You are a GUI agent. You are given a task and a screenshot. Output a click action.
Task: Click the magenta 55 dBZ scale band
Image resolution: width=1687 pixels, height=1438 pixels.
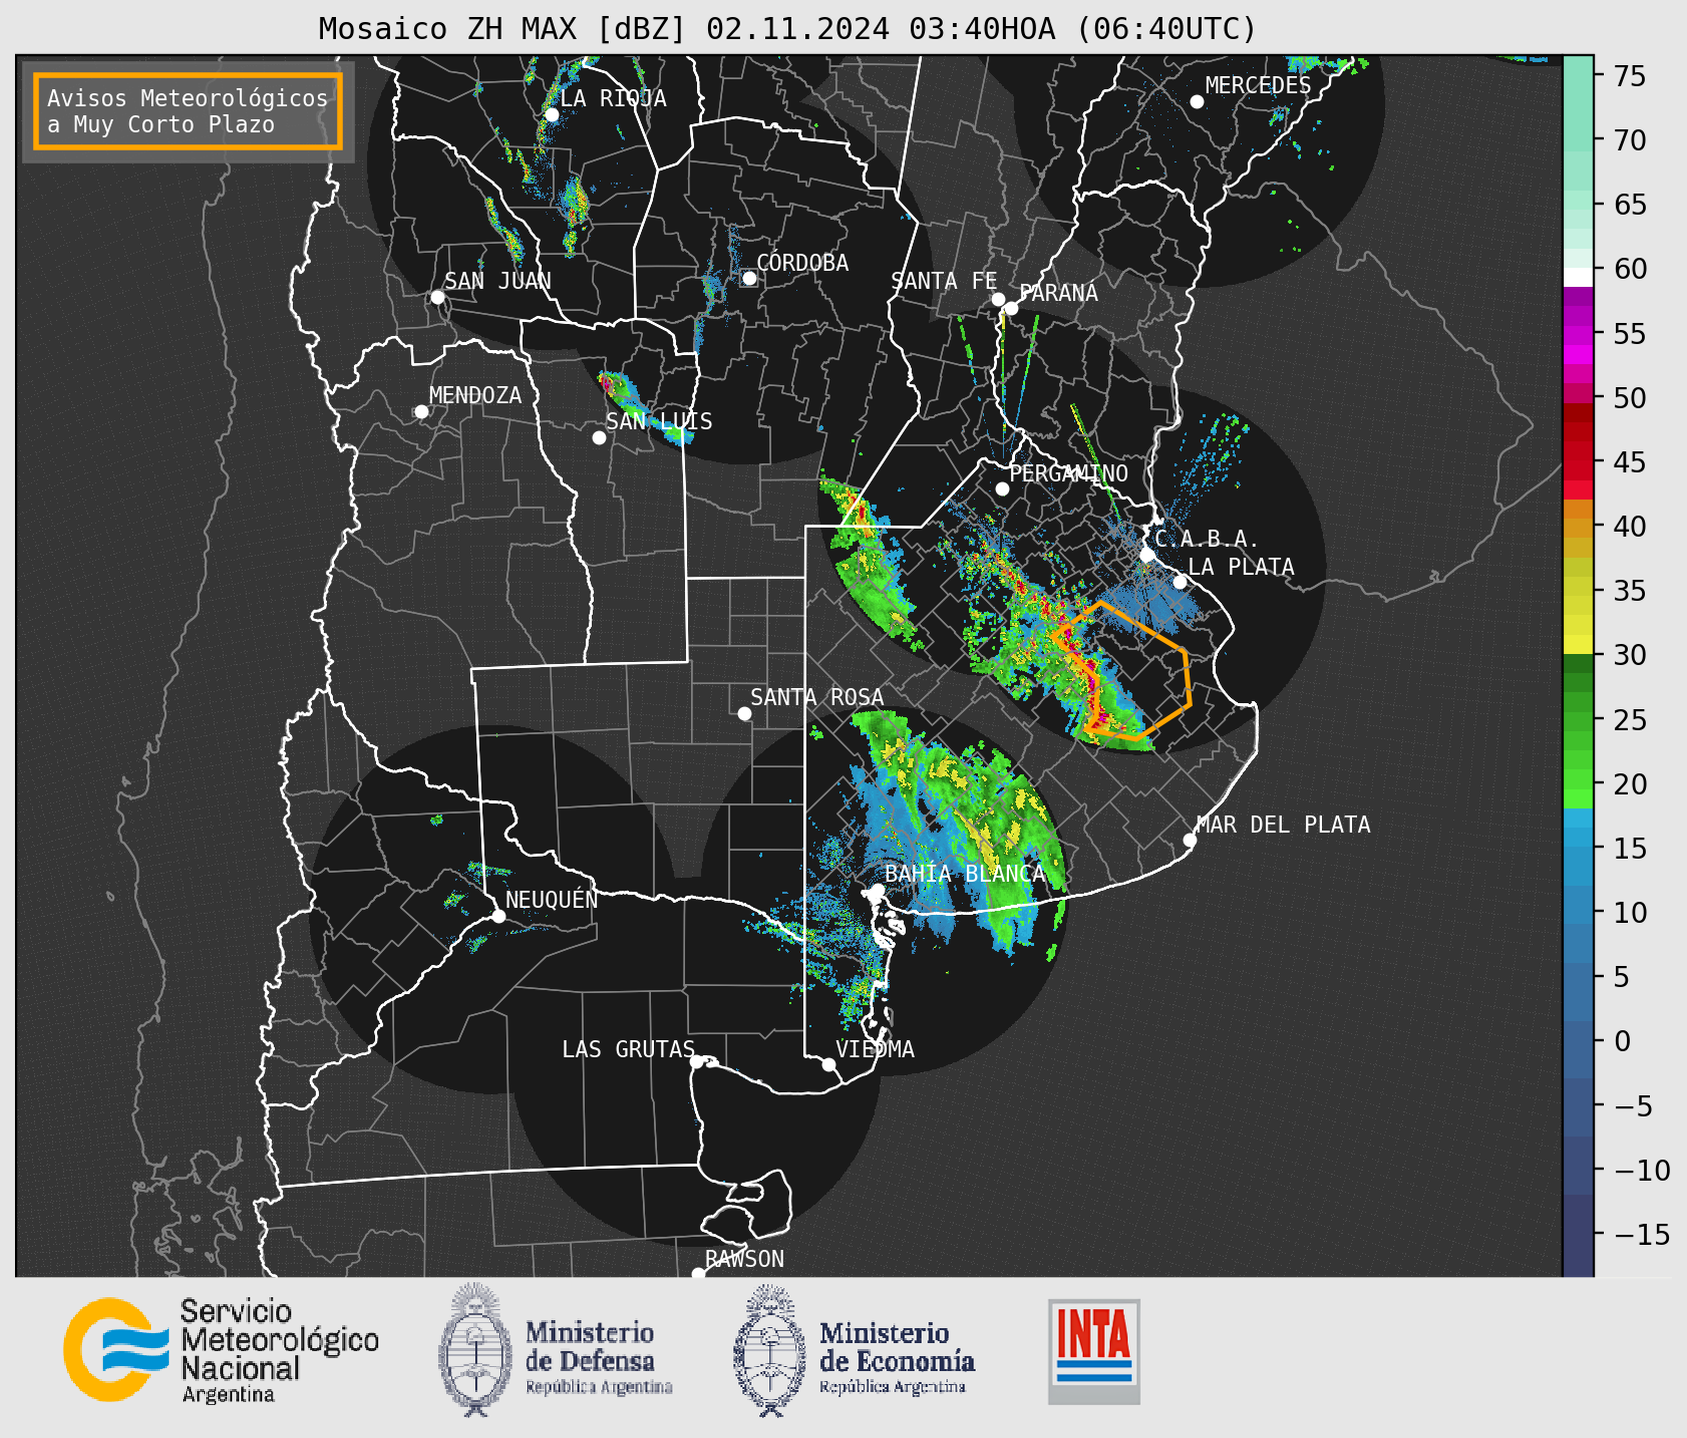pos(1578,333)
